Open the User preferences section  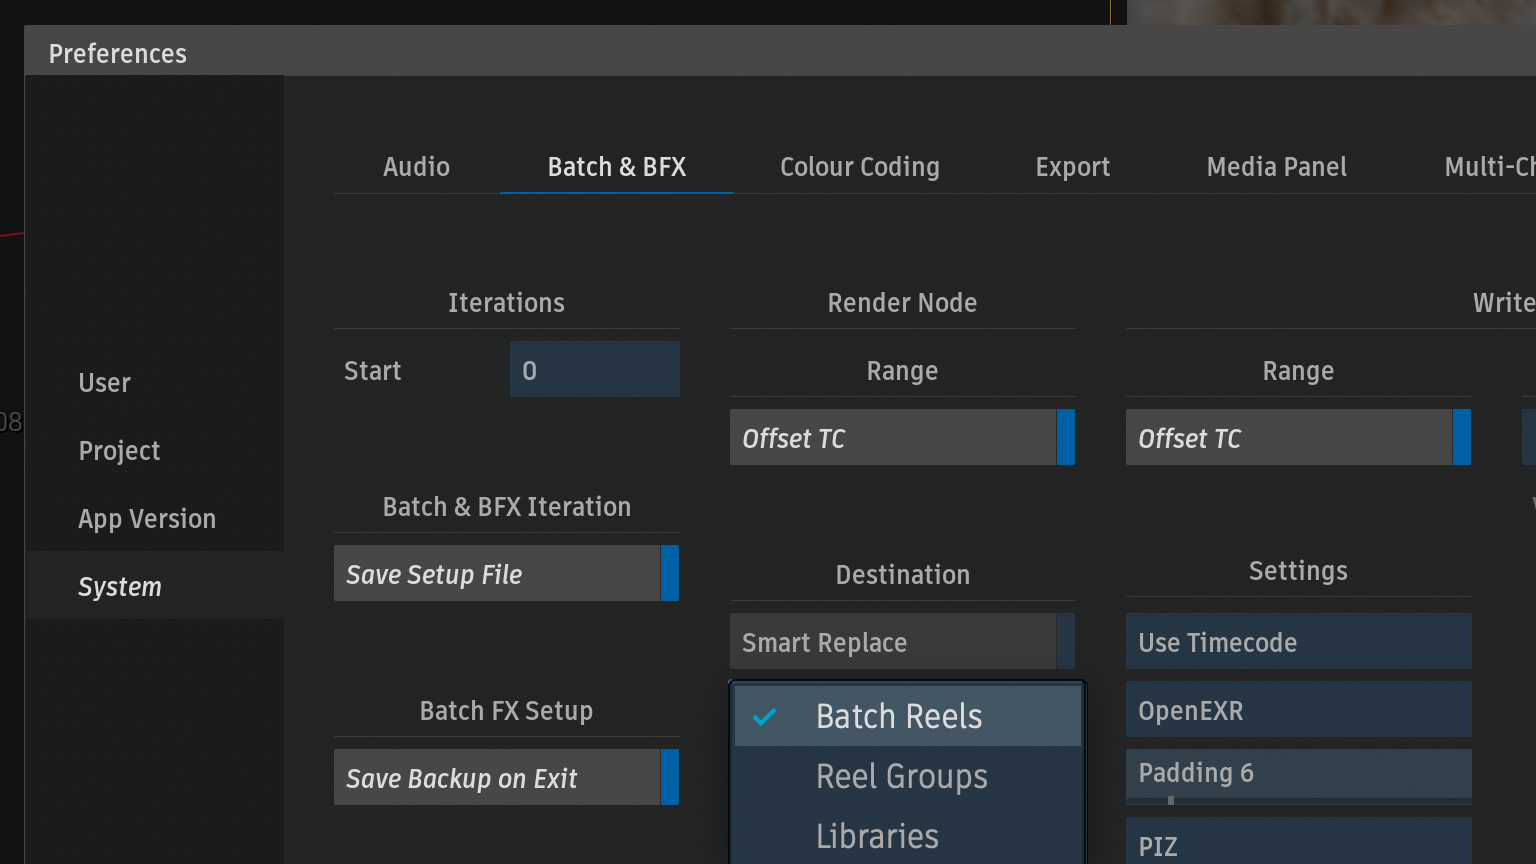coord(105,383)
